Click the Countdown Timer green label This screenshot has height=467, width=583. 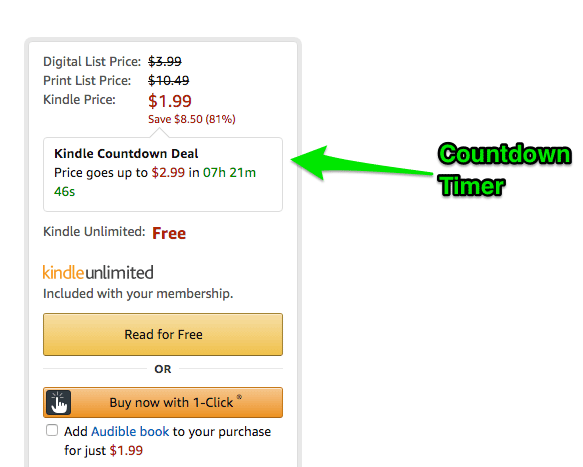click(504, 170)
